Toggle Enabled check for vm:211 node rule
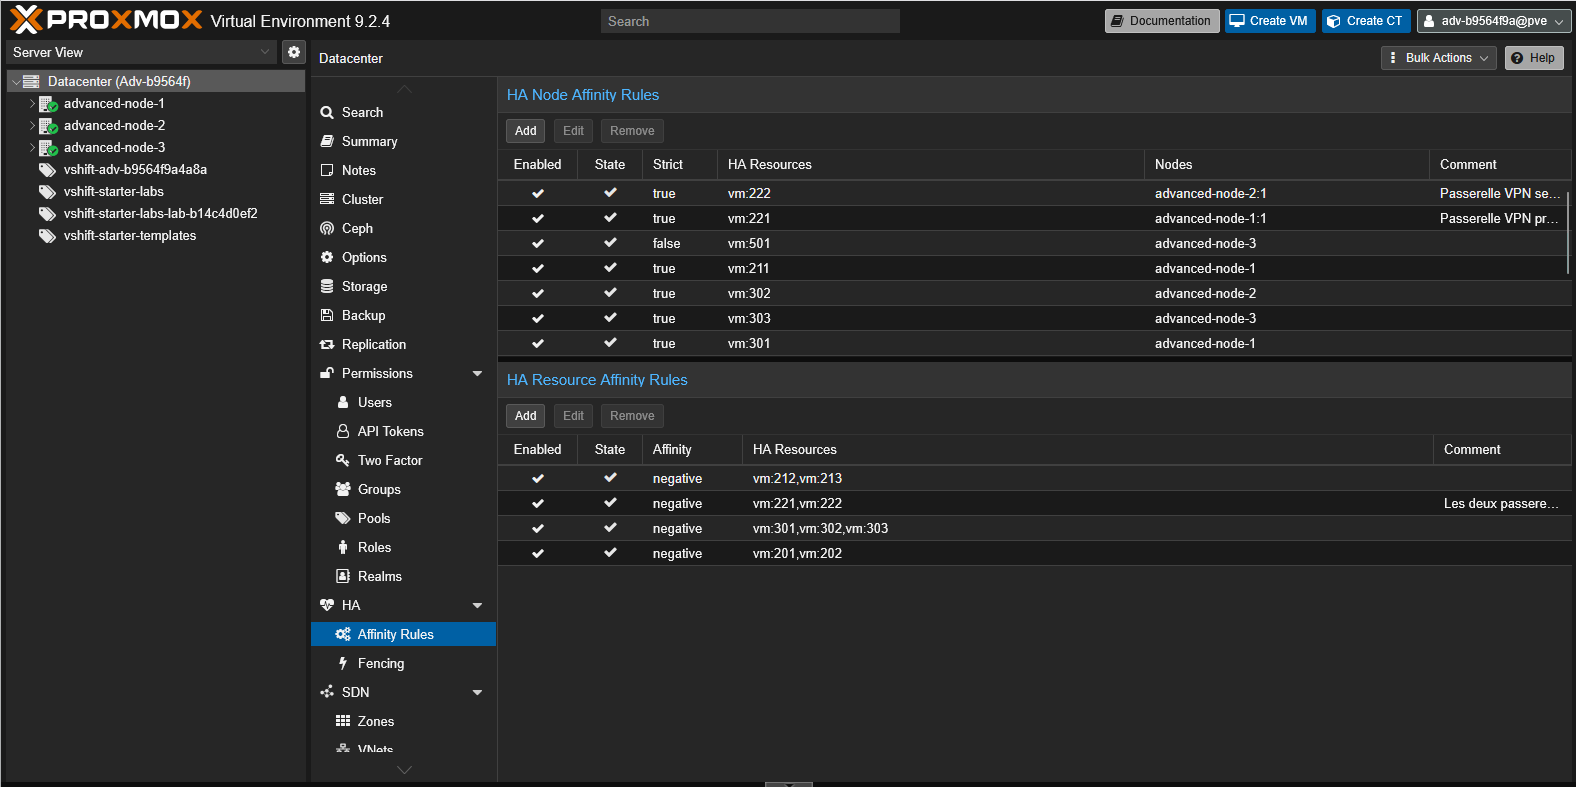Screen dimensions: 1576x787 click(x=538, y=269)
